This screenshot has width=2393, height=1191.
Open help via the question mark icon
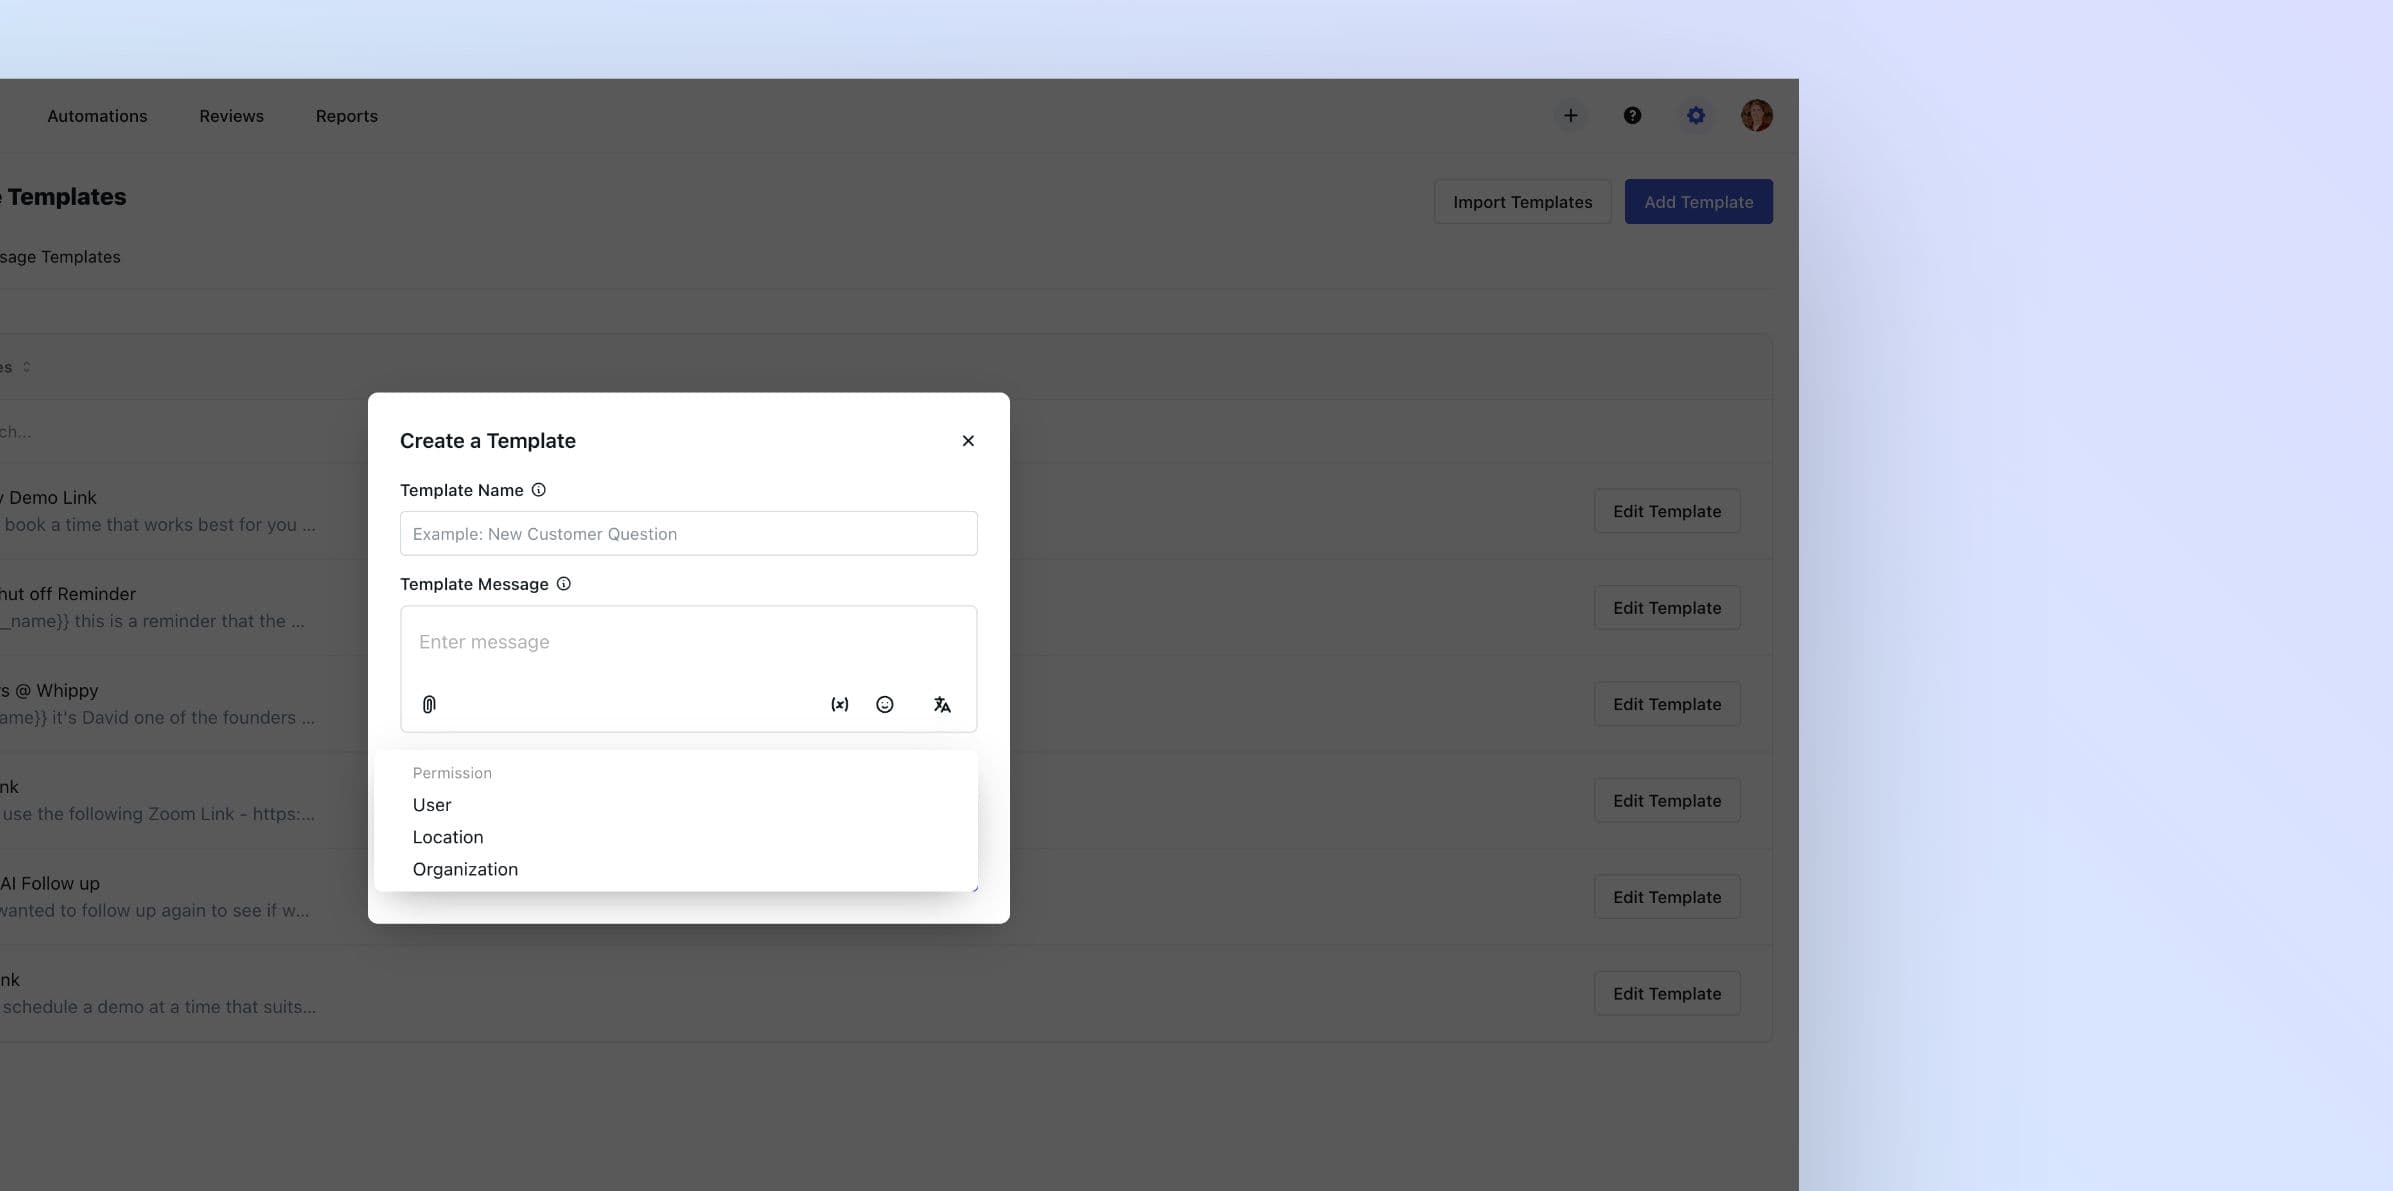click(1633, 115)
